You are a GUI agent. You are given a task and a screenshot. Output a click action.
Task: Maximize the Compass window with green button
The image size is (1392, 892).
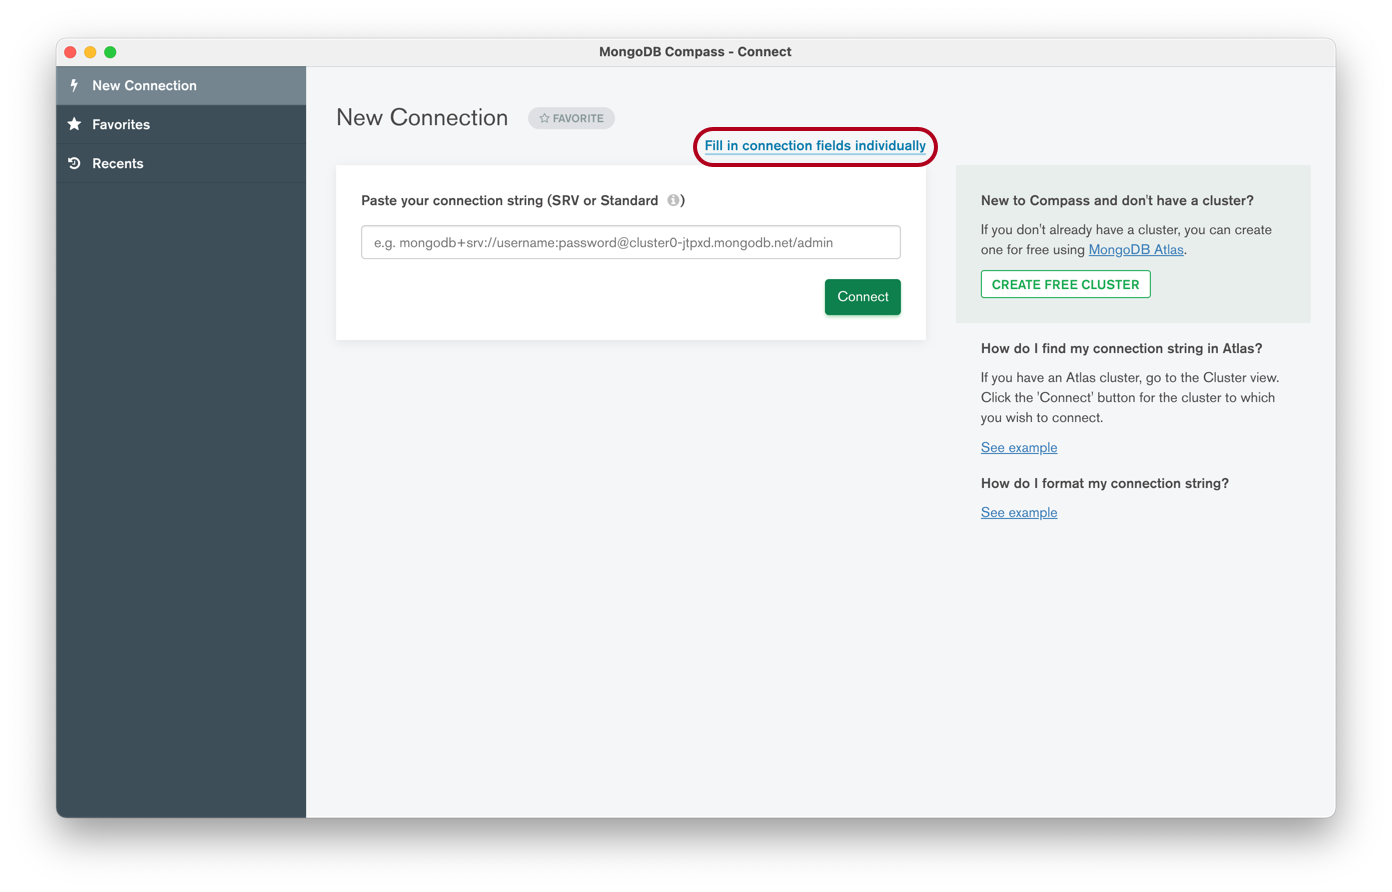pyautogui.click(x=110, y=52)
